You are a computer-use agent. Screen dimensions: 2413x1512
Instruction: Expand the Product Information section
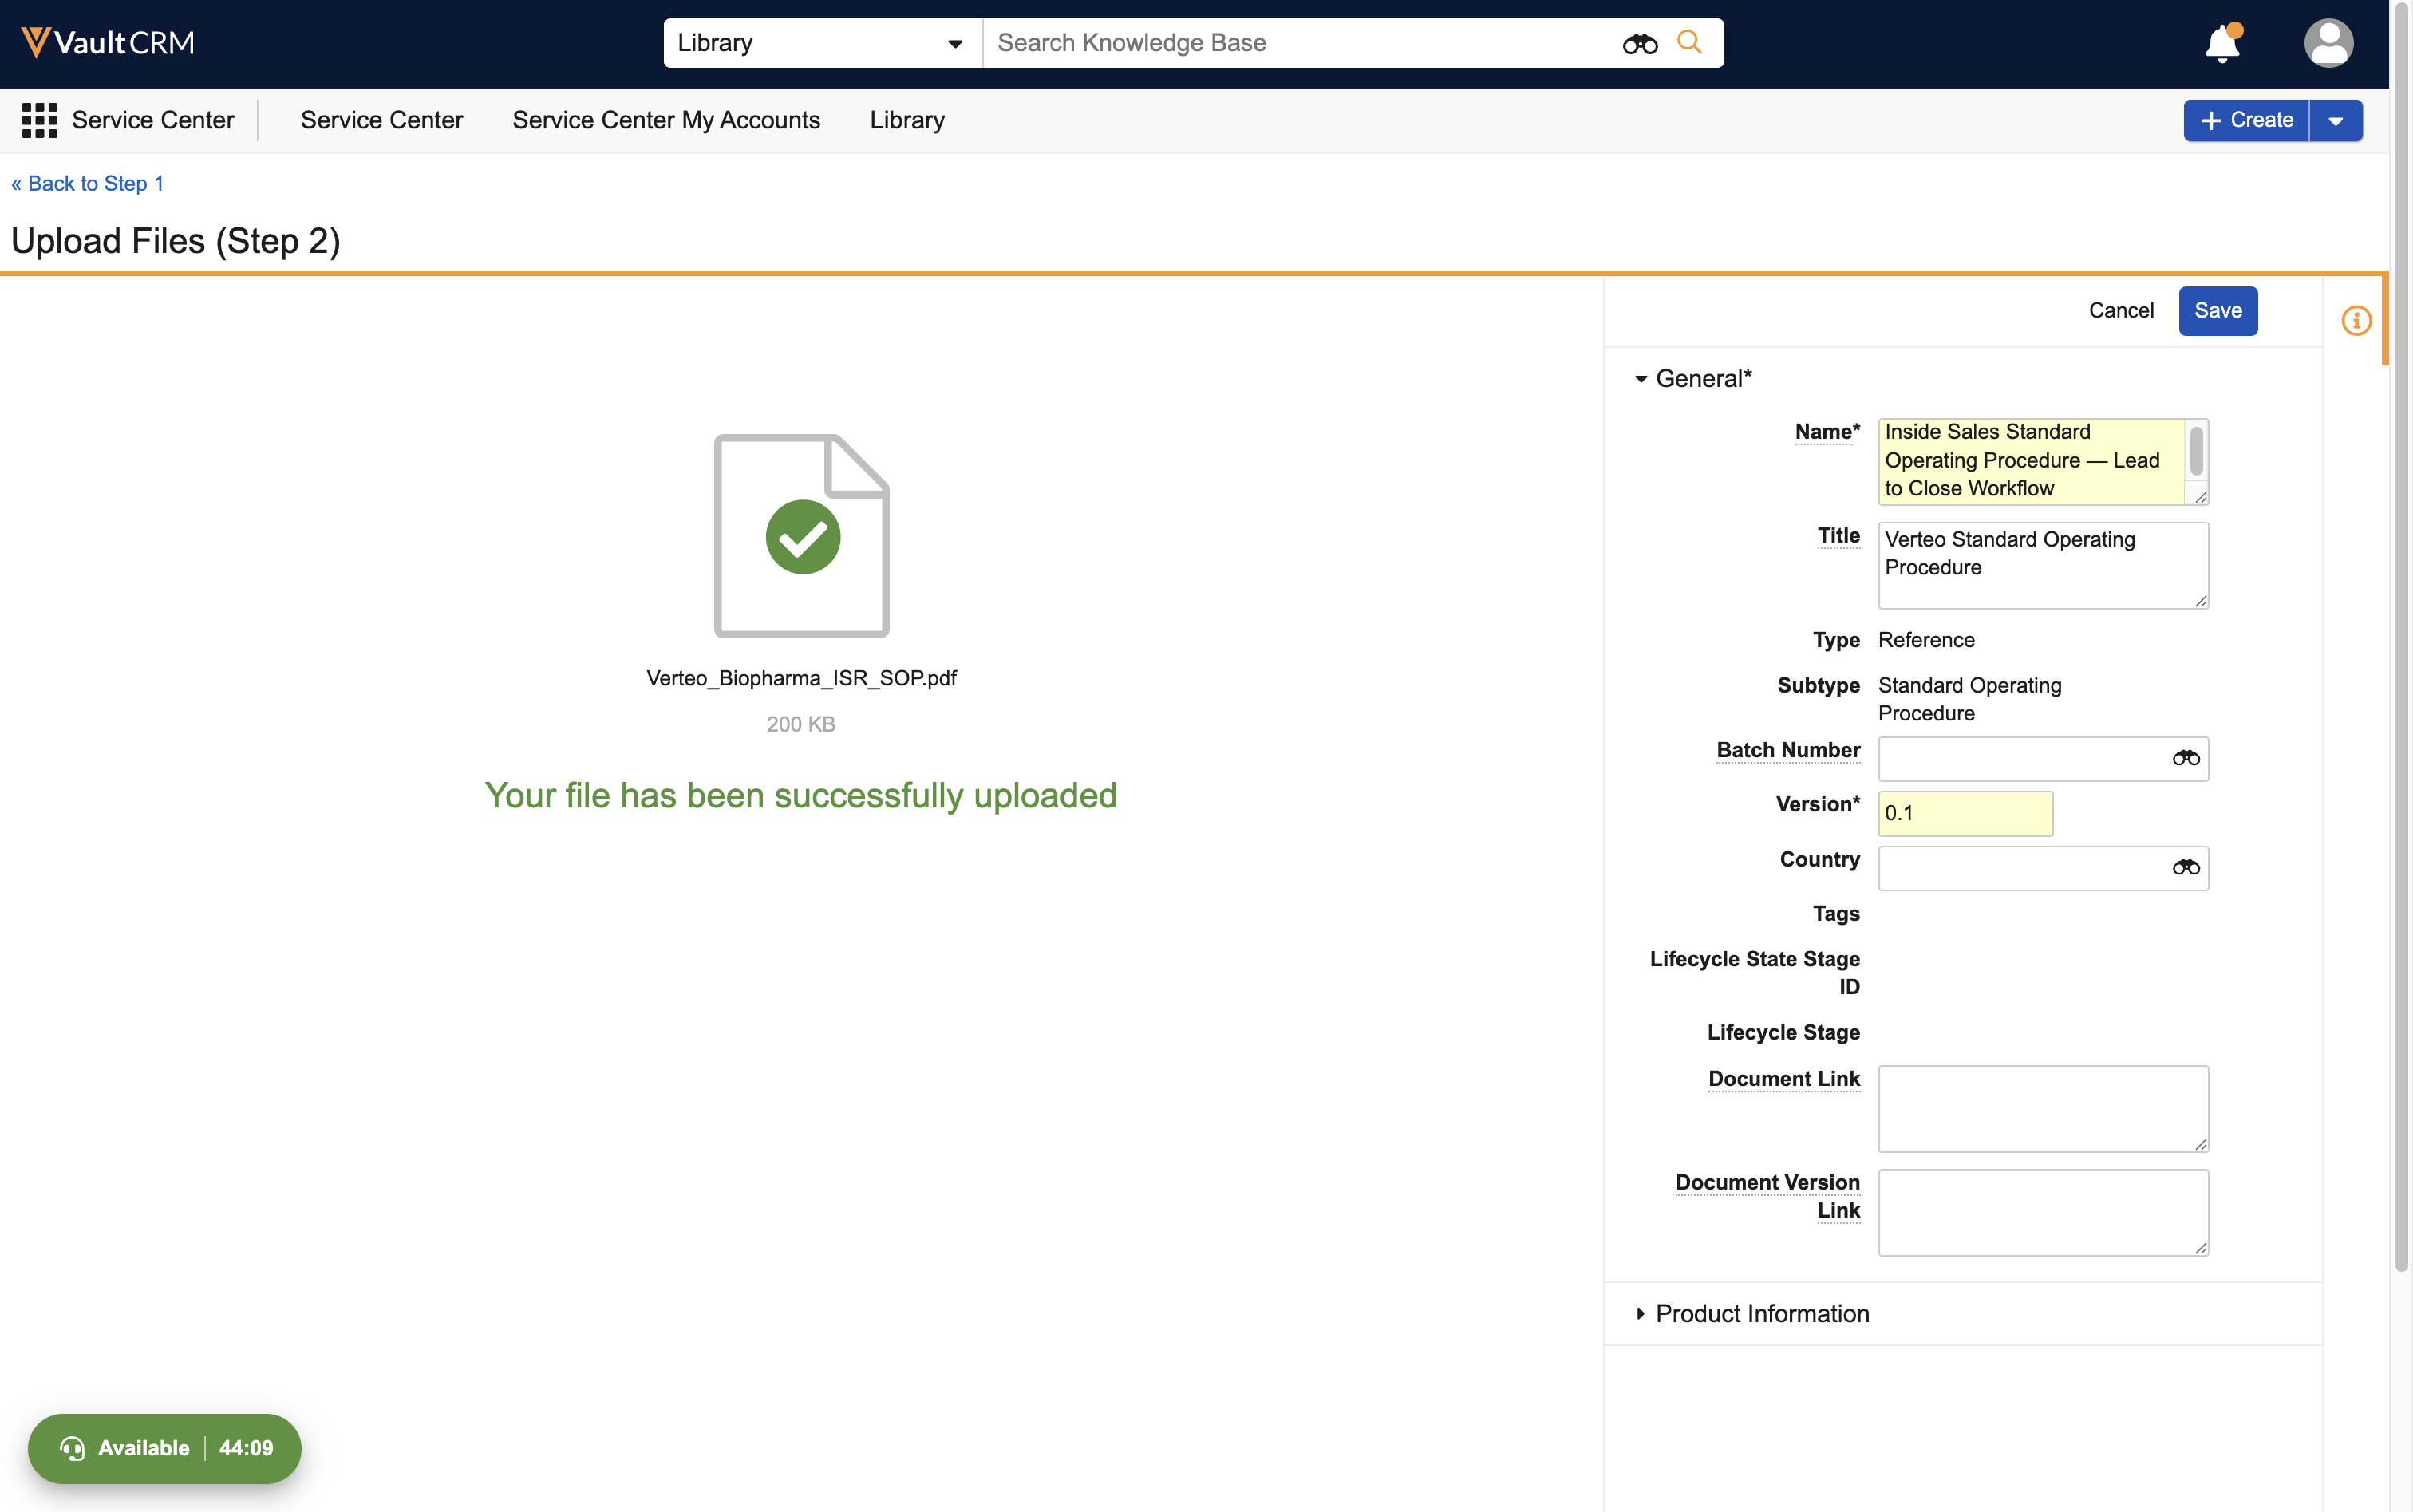1762,1313
